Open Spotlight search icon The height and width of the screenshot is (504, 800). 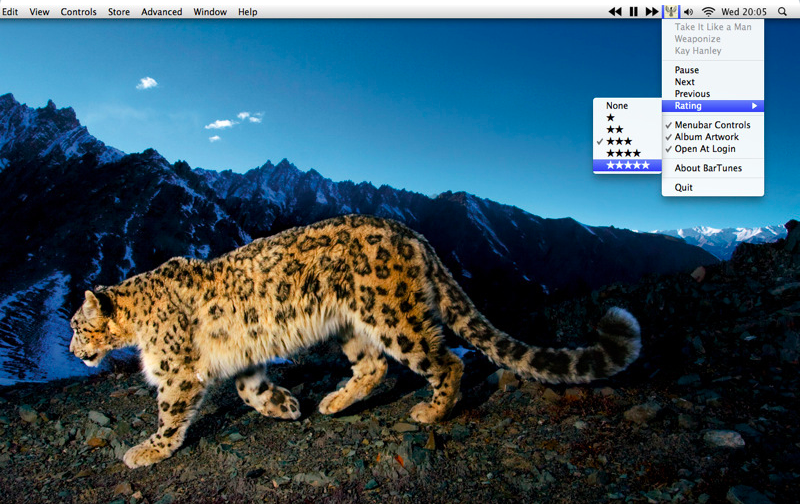click(782, 11)
